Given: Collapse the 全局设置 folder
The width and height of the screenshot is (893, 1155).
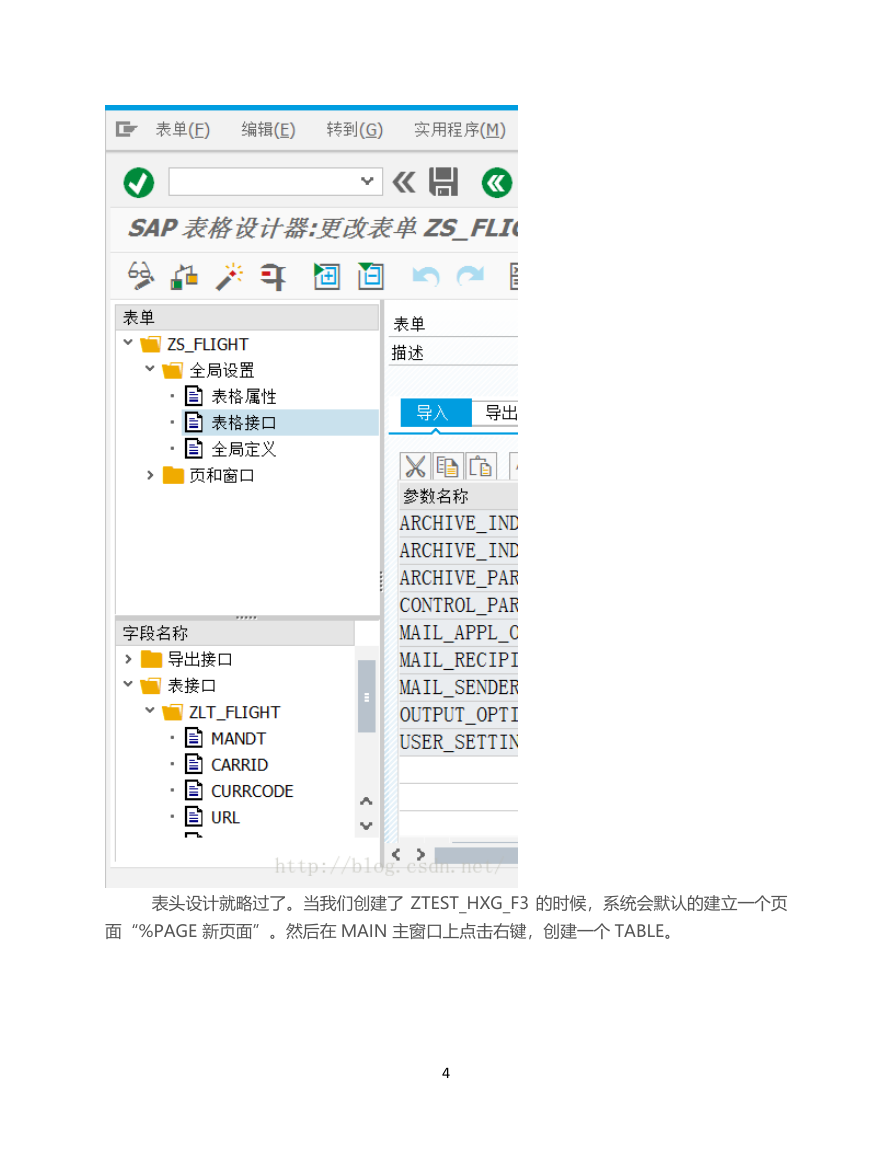Looking at the screenshot, I should coord(150,368).
